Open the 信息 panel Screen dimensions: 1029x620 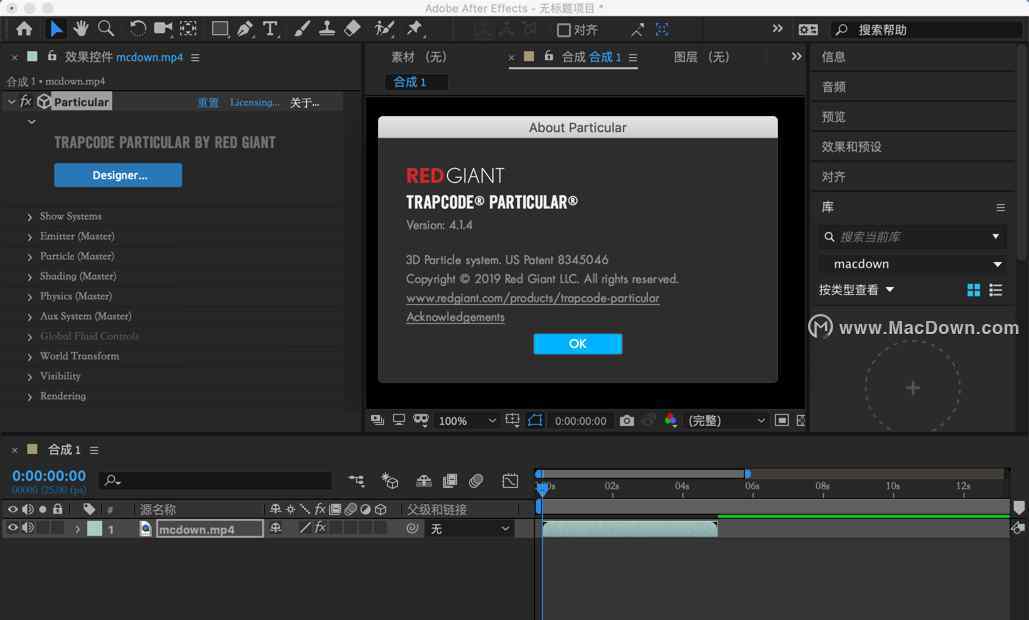tap(833, 57)
